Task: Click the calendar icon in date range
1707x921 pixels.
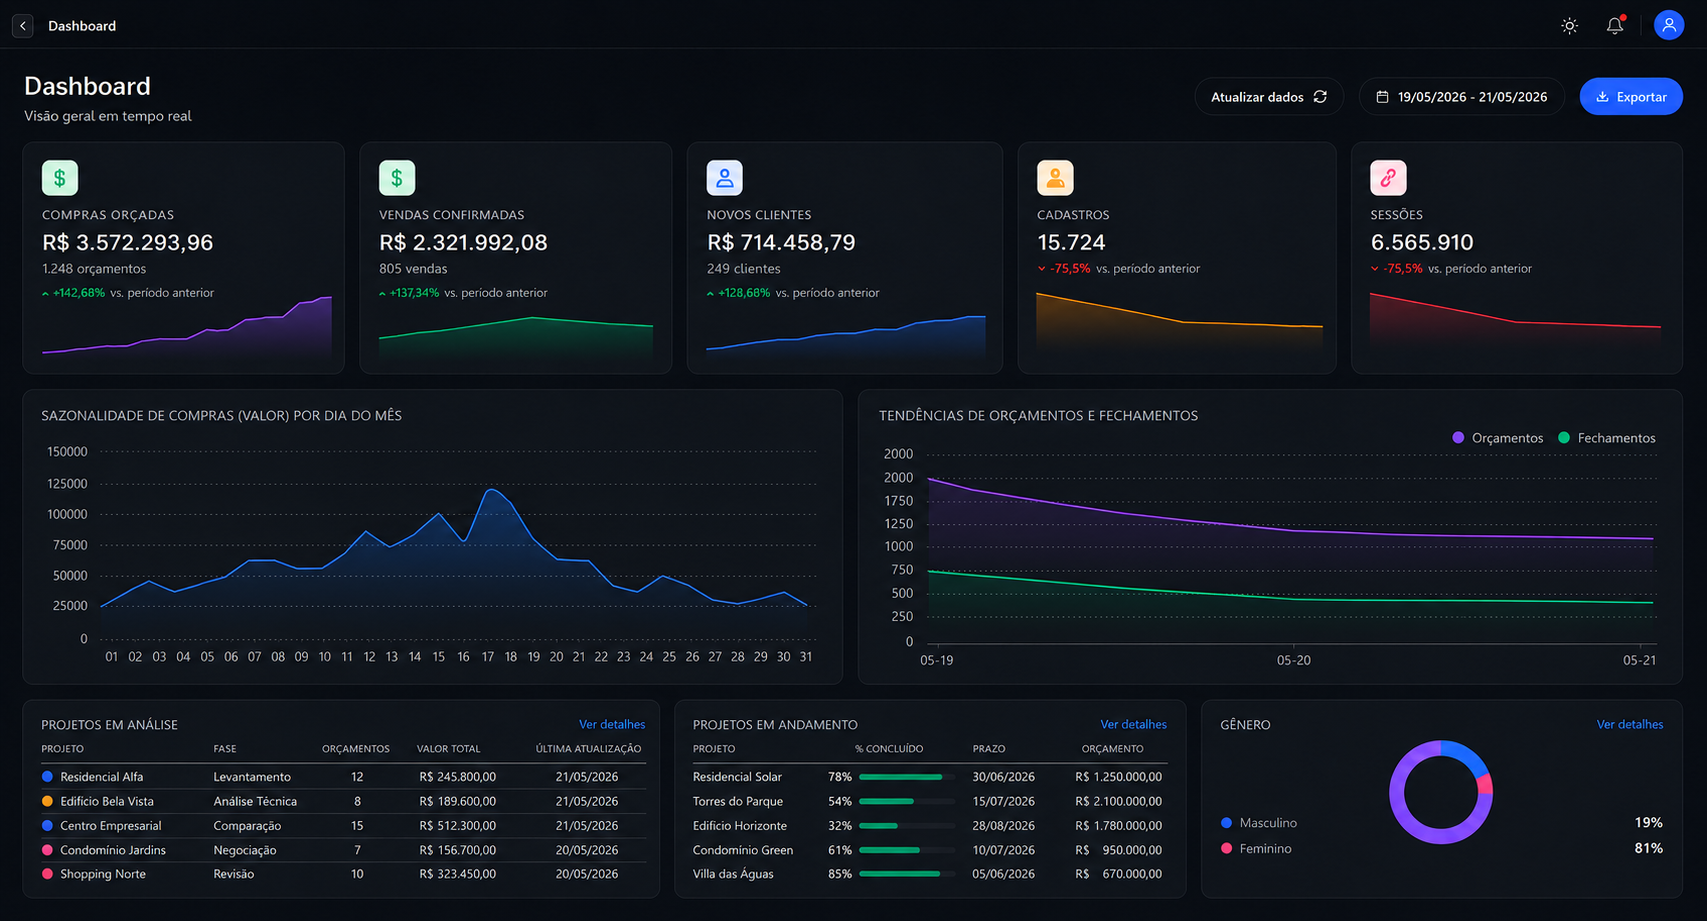Action: coord(1382,97)
